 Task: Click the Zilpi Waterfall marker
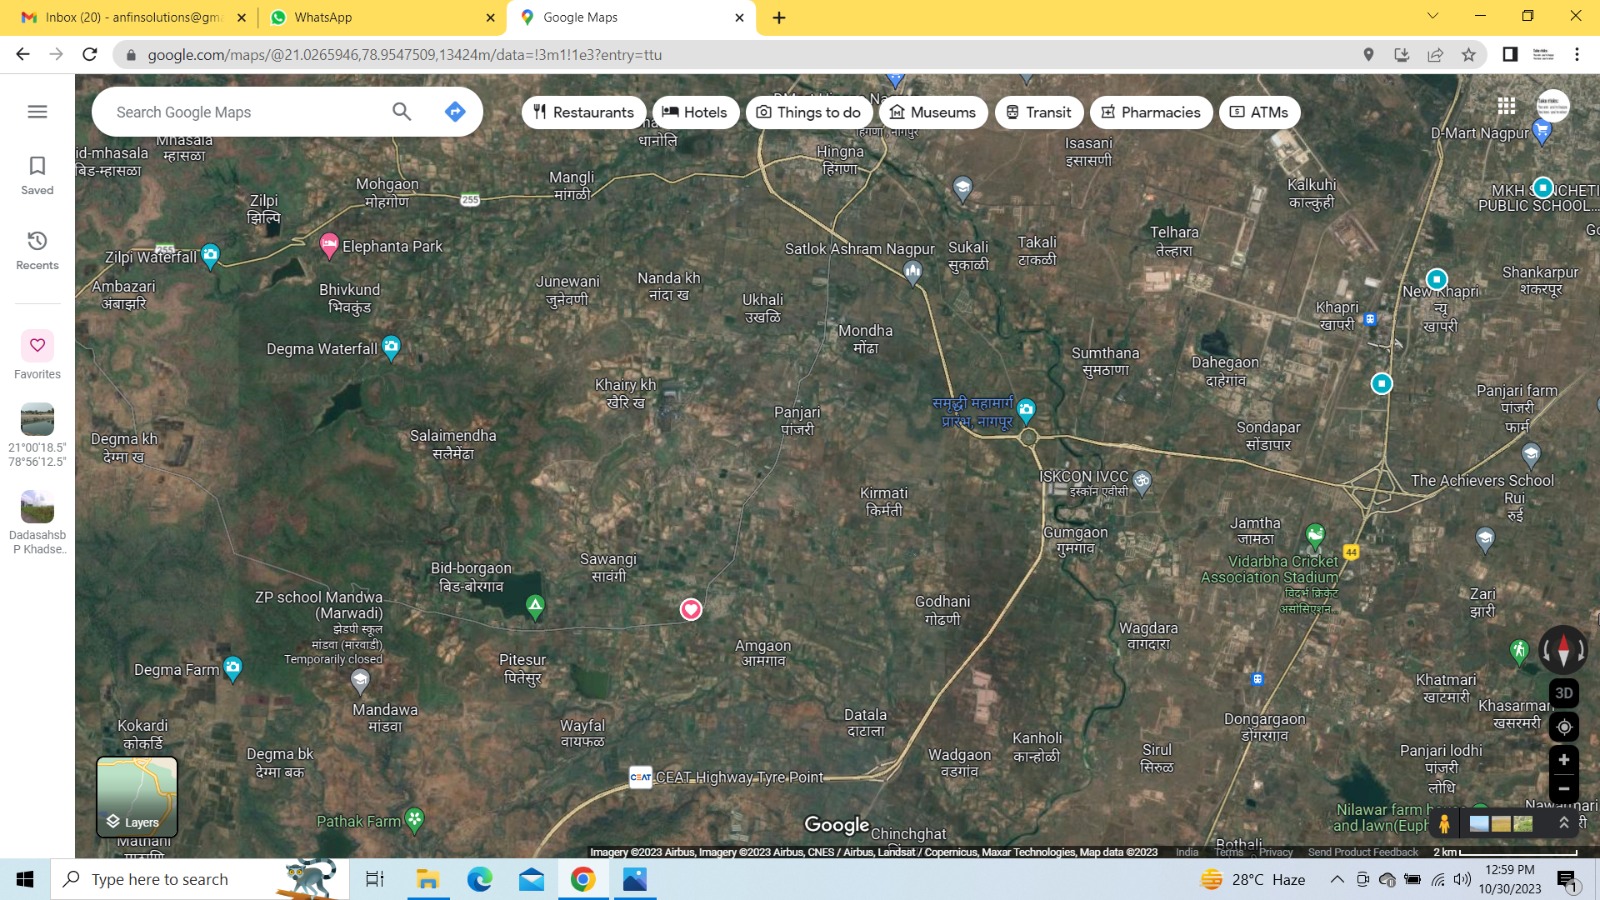[x=210, y=256]
